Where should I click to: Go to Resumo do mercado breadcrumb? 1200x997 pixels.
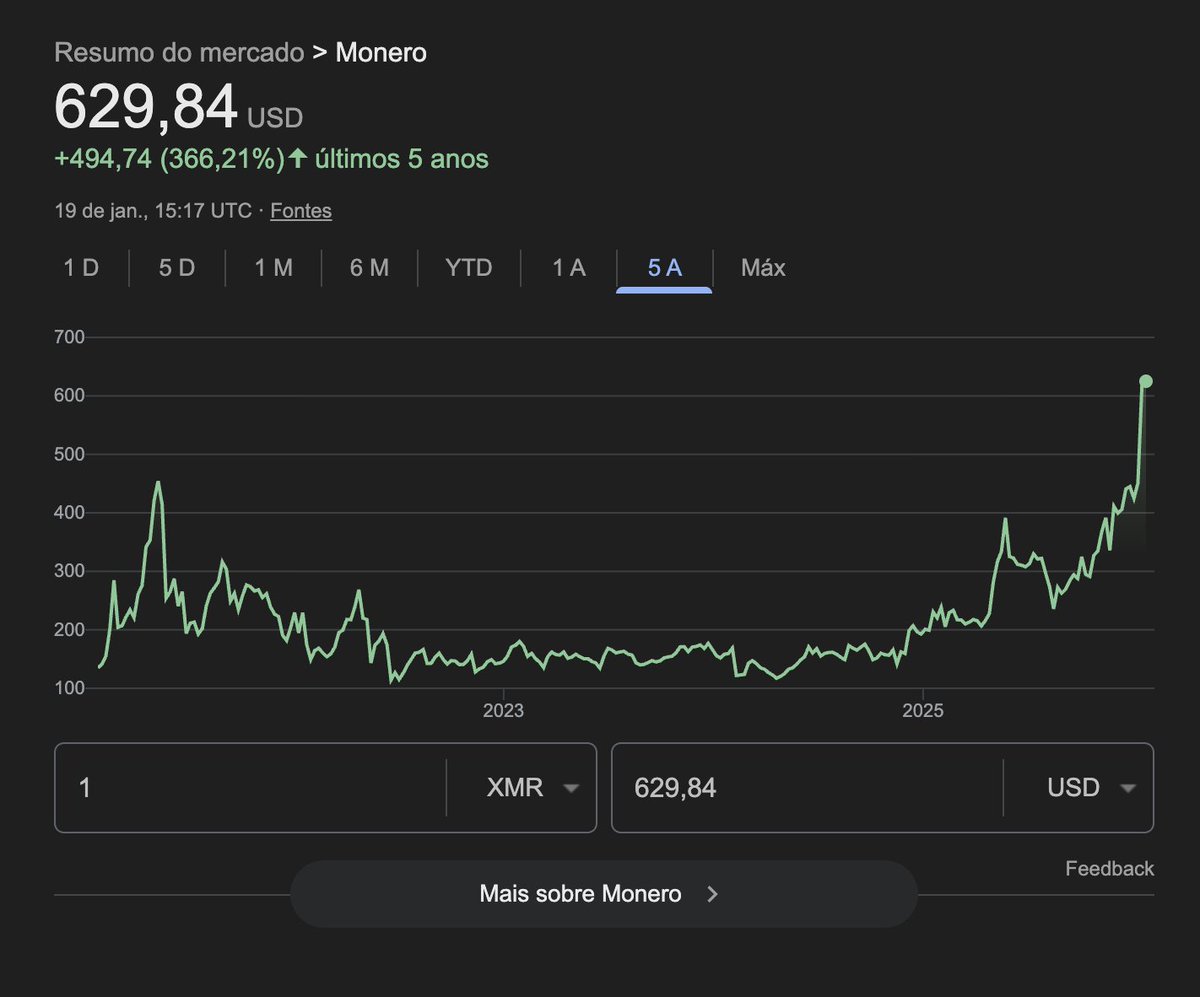pyautogui.click(x=178, y=52)
